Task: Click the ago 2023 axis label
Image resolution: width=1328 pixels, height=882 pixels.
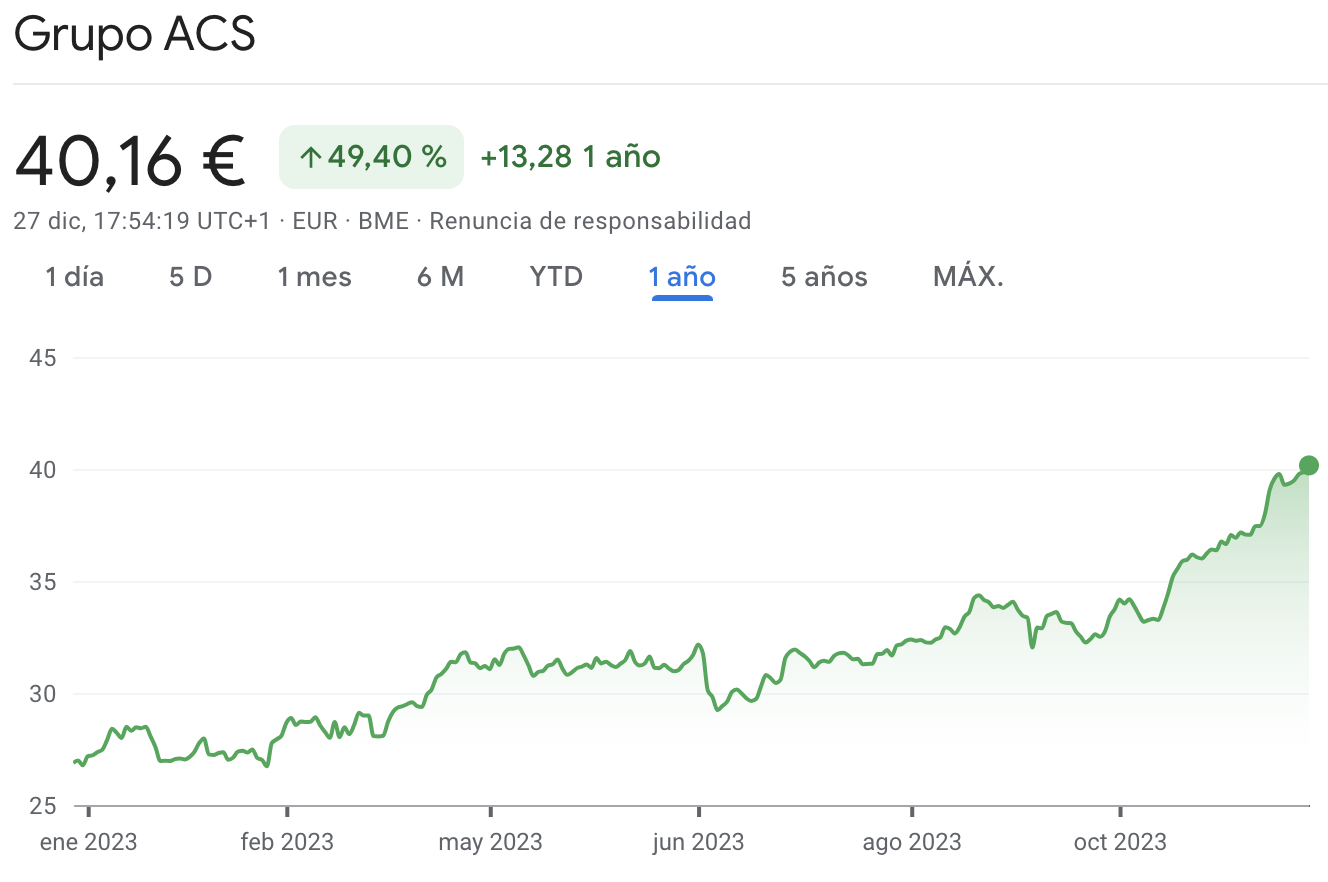Action: point(912,842)
